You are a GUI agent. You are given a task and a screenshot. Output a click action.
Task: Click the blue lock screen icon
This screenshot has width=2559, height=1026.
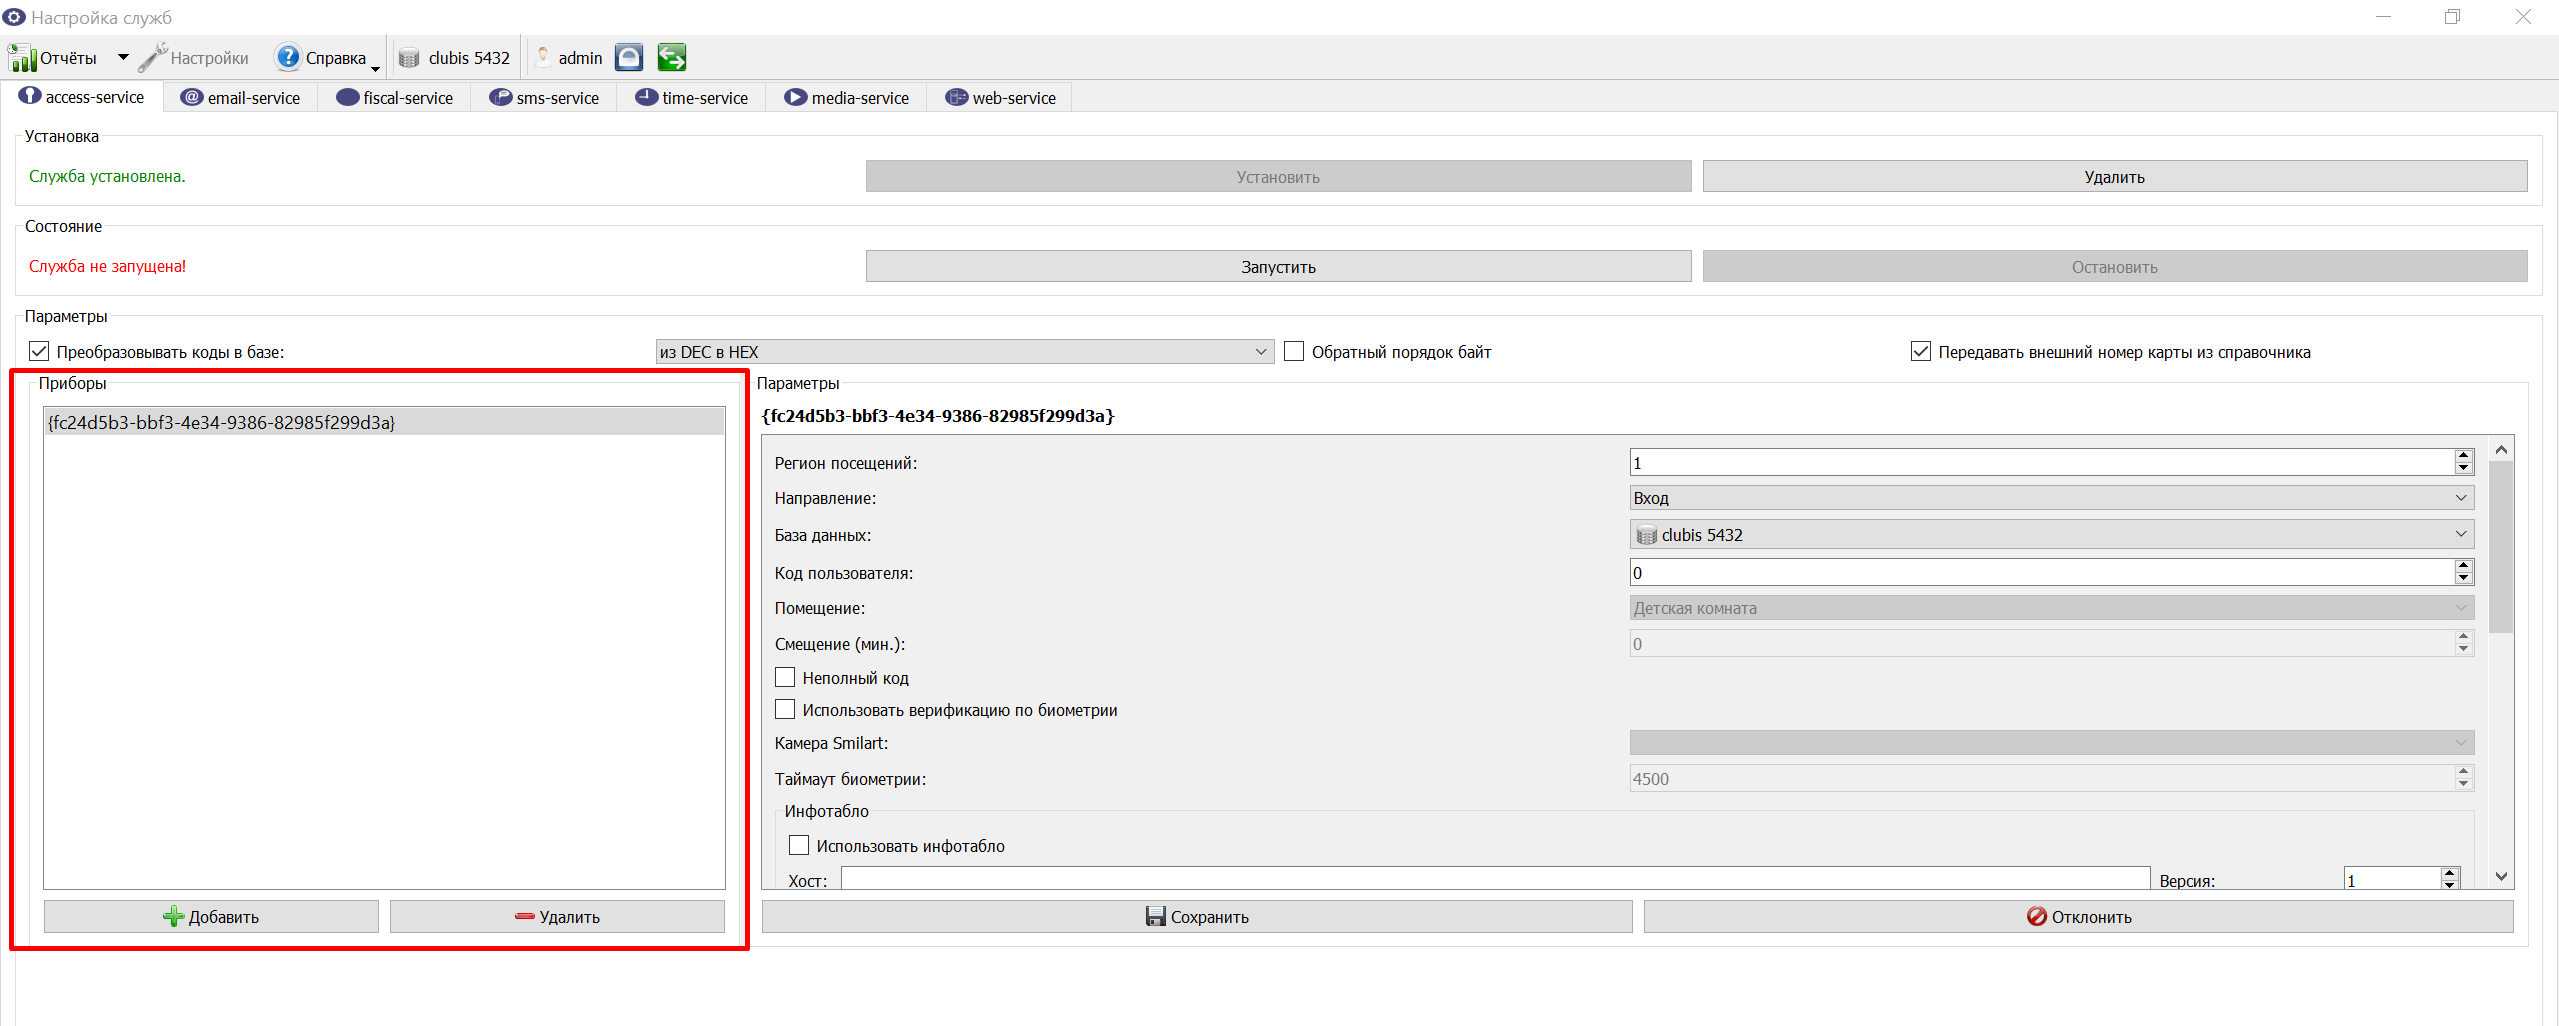[629, 57]
